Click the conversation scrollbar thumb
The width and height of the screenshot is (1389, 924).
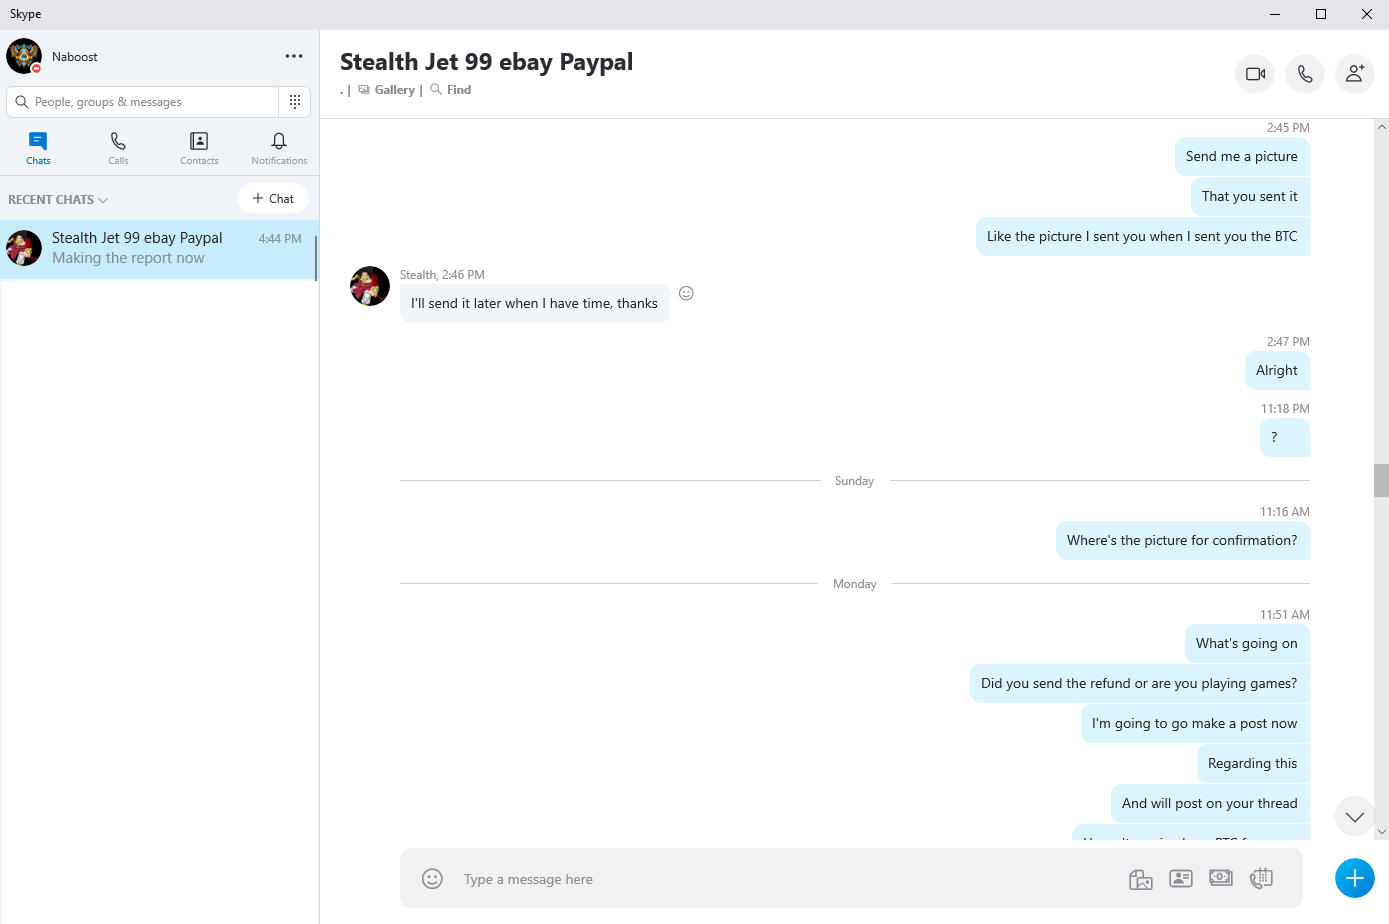click(x=1381, y=480)
